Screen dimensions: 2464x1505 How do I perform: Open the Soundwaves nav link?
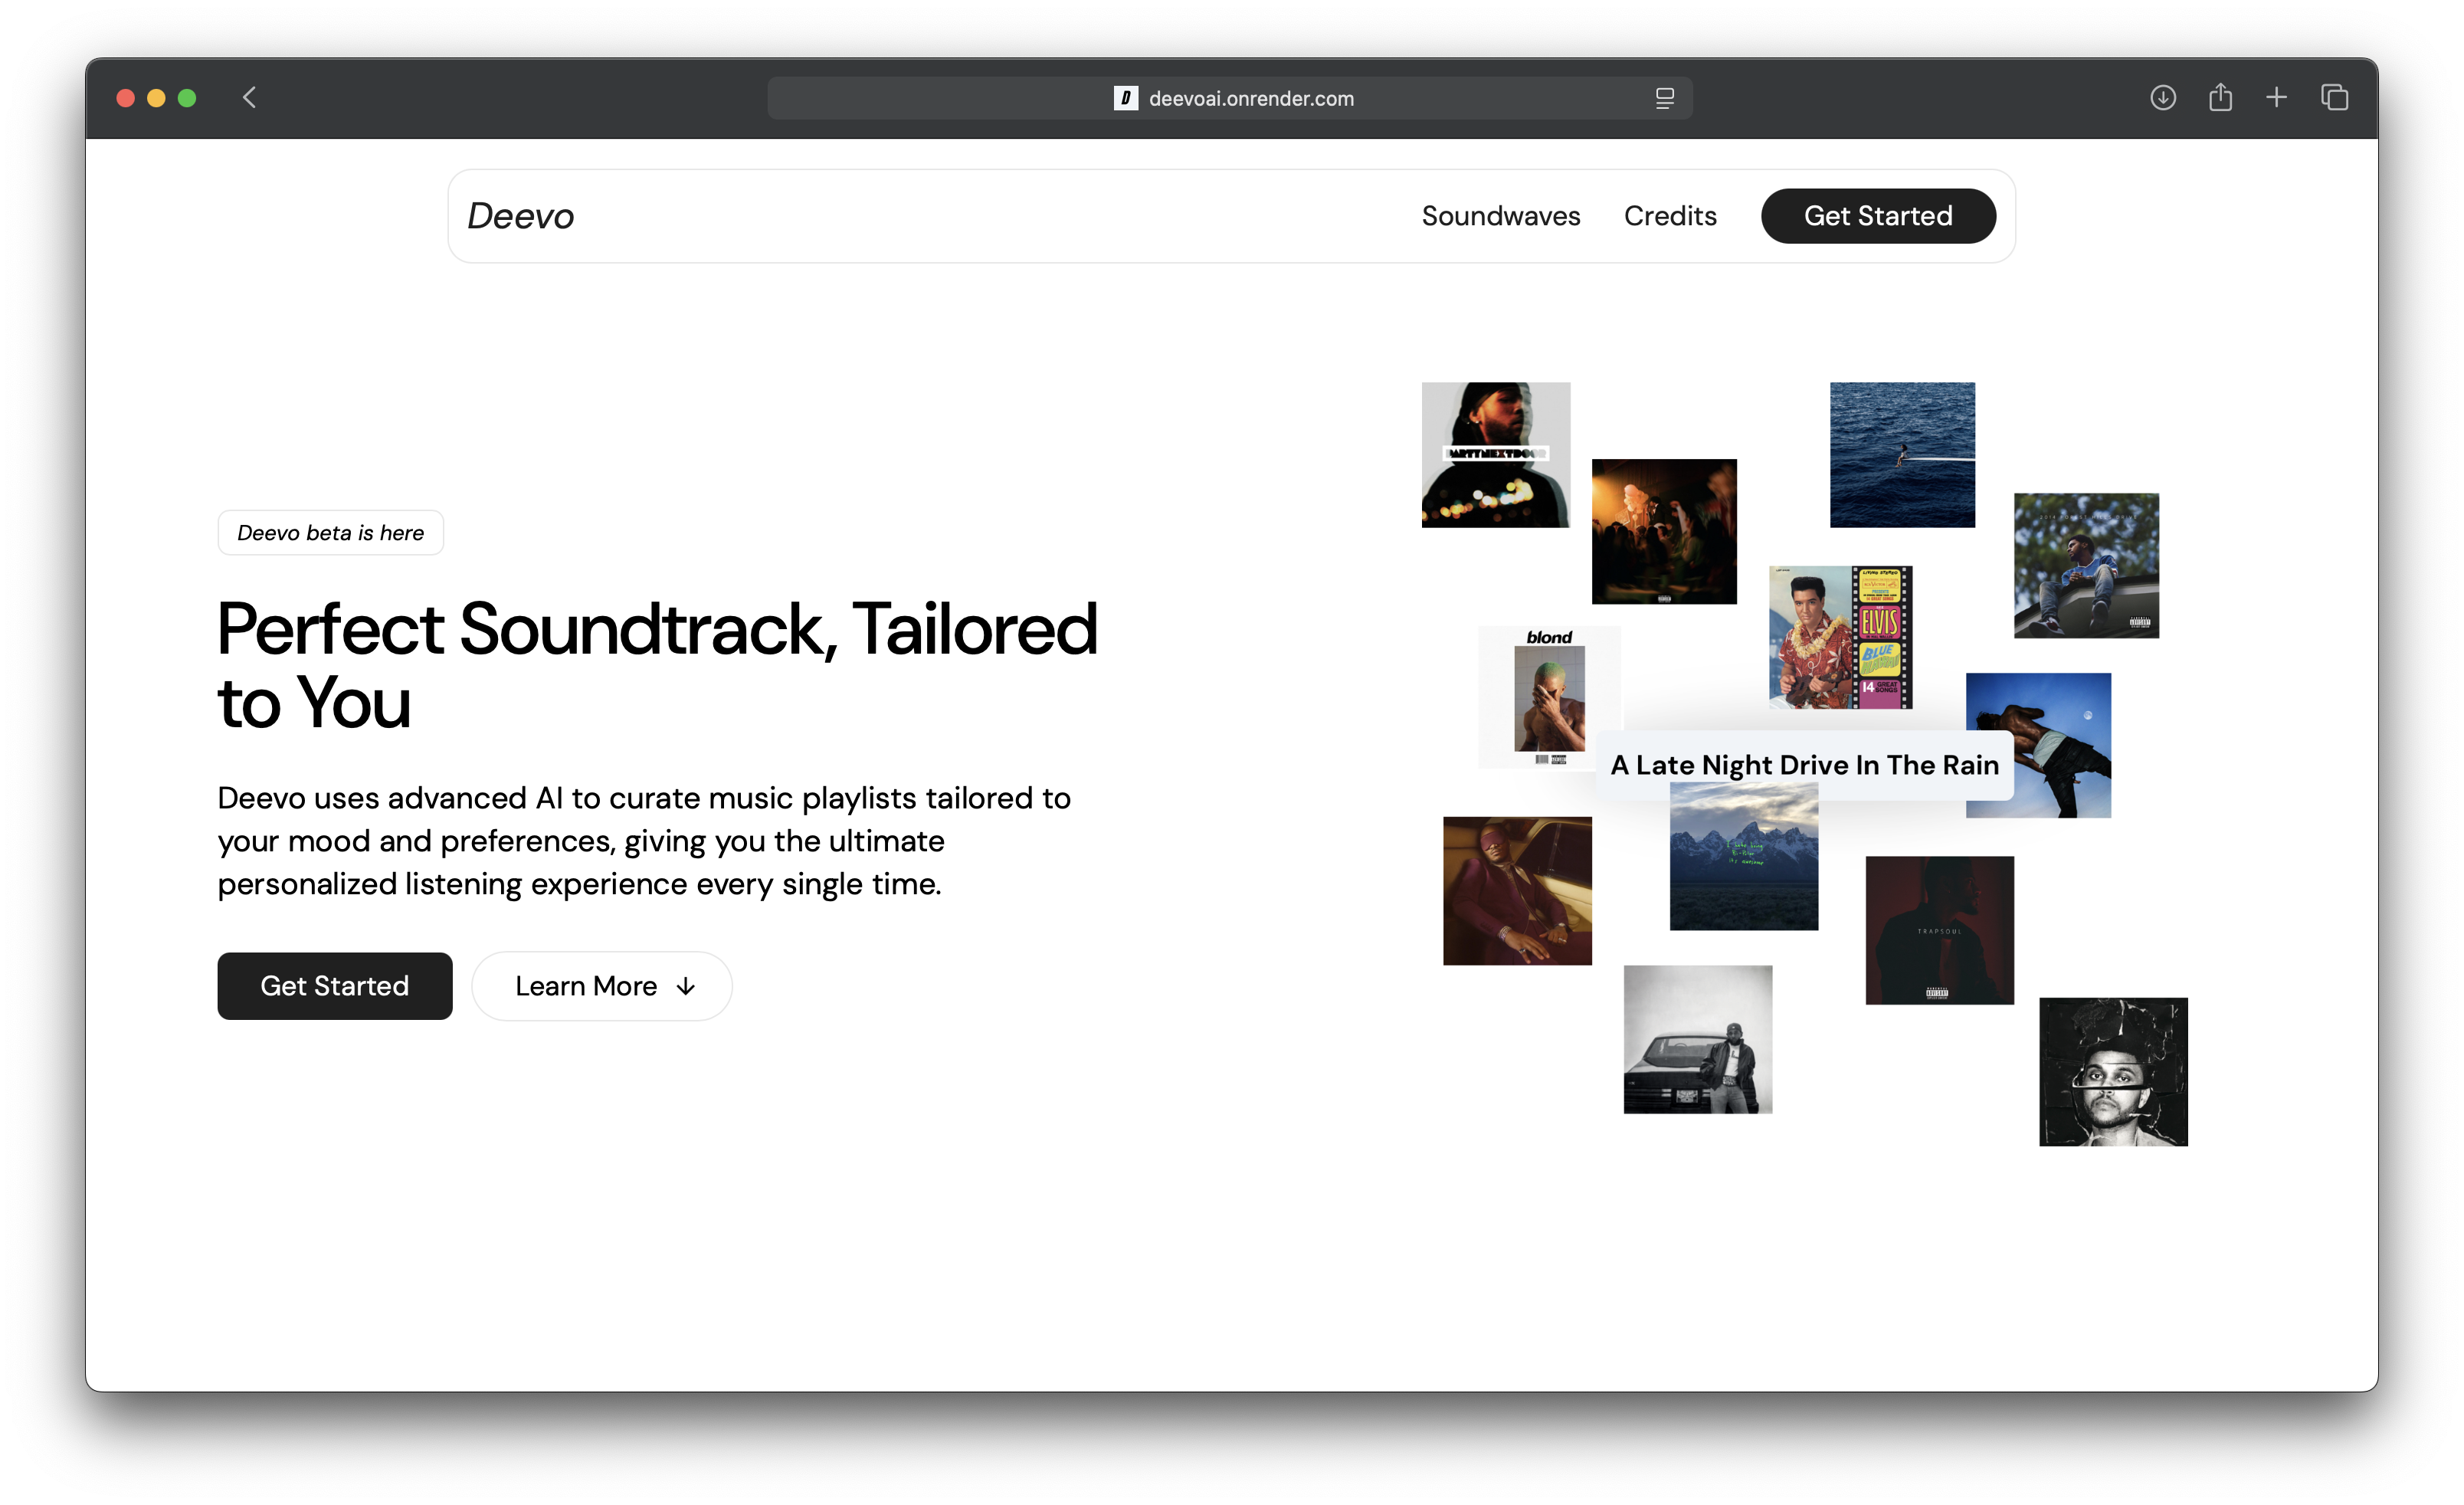click(1501, 216)
